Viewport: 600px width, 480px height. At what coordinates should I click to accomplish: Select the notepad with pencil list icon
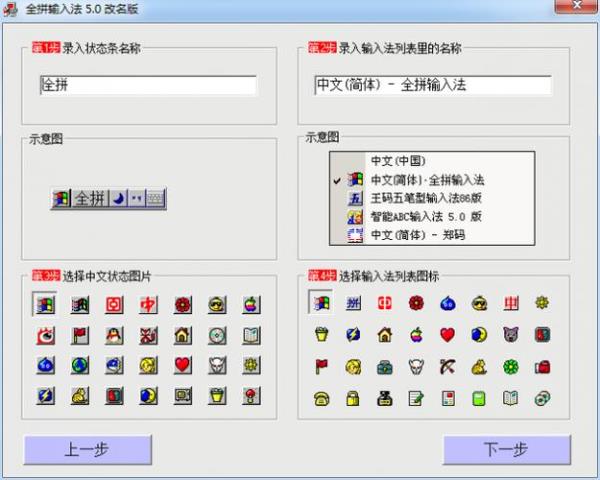(416, 398)
